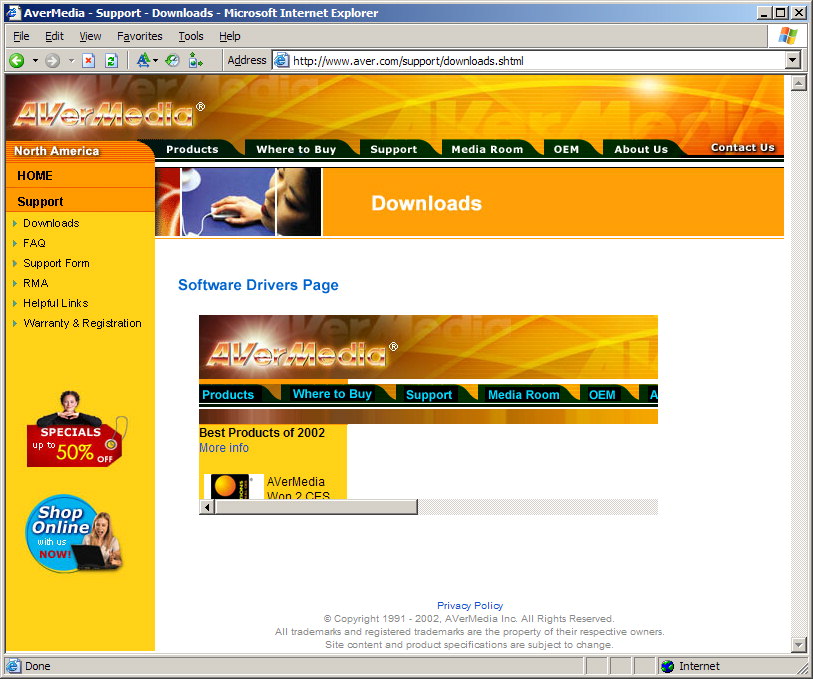Click the Windows logo icon top right
Screen dimensions: 813x679
pos(786,36)
